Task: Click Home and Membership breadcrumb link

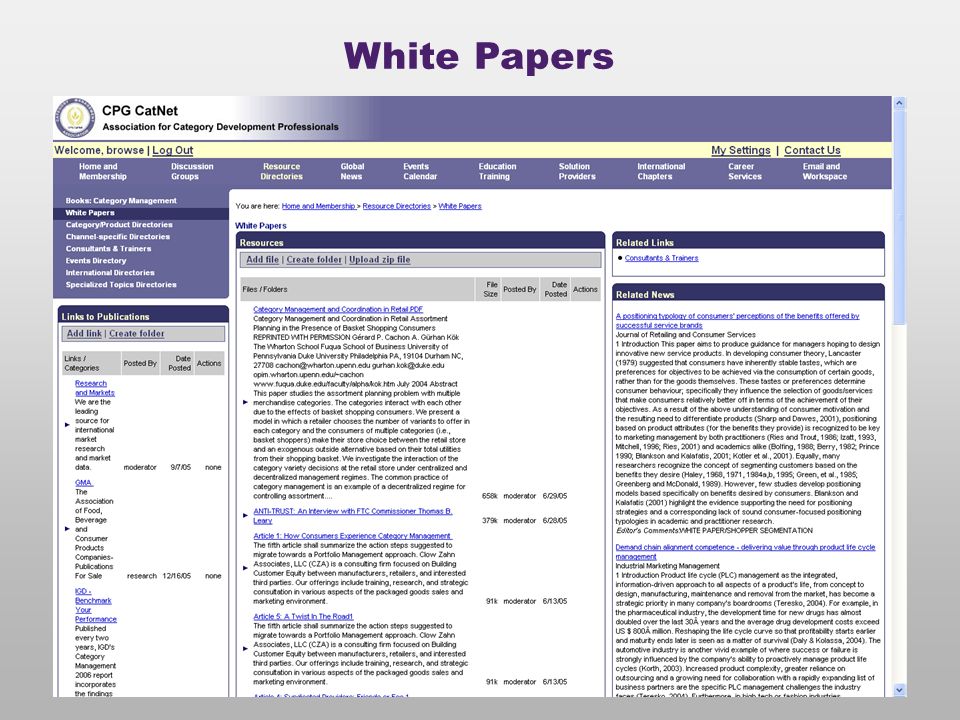Action: click(x=318, y=206)
